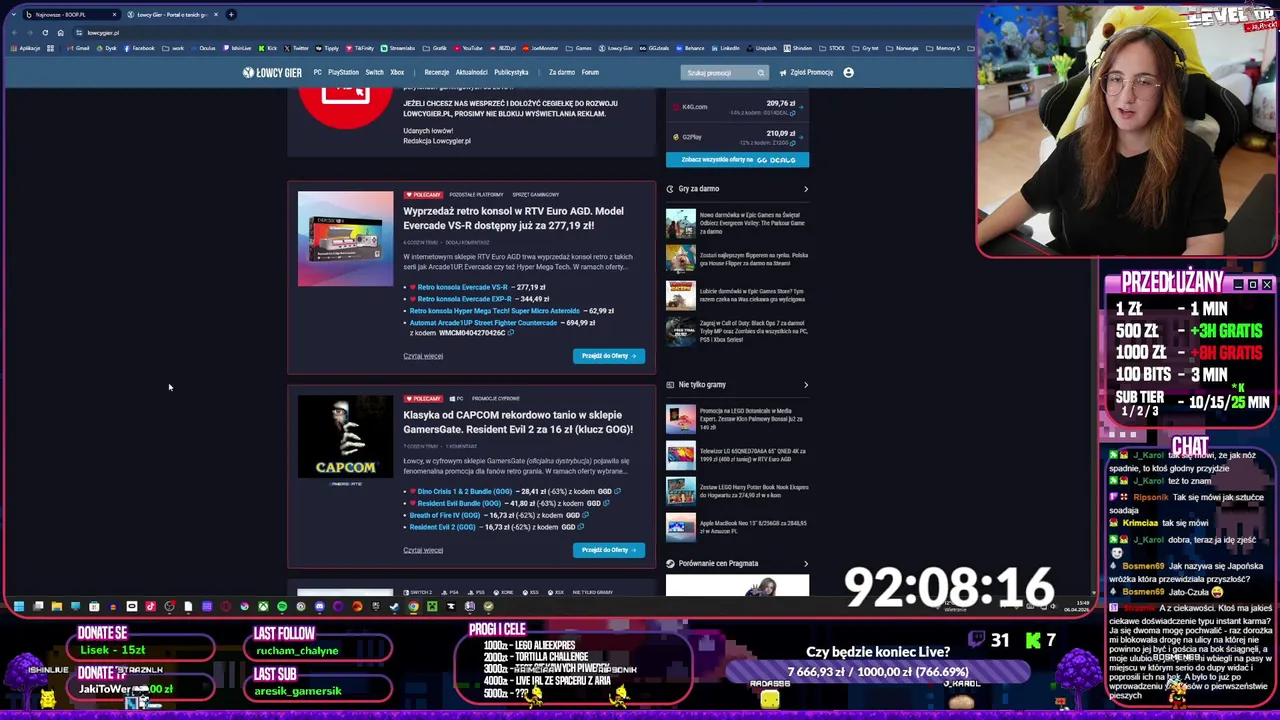1280x720 pixels.
Task: Open Minecraft launcher from the taskbar
Action: point(432,606)
